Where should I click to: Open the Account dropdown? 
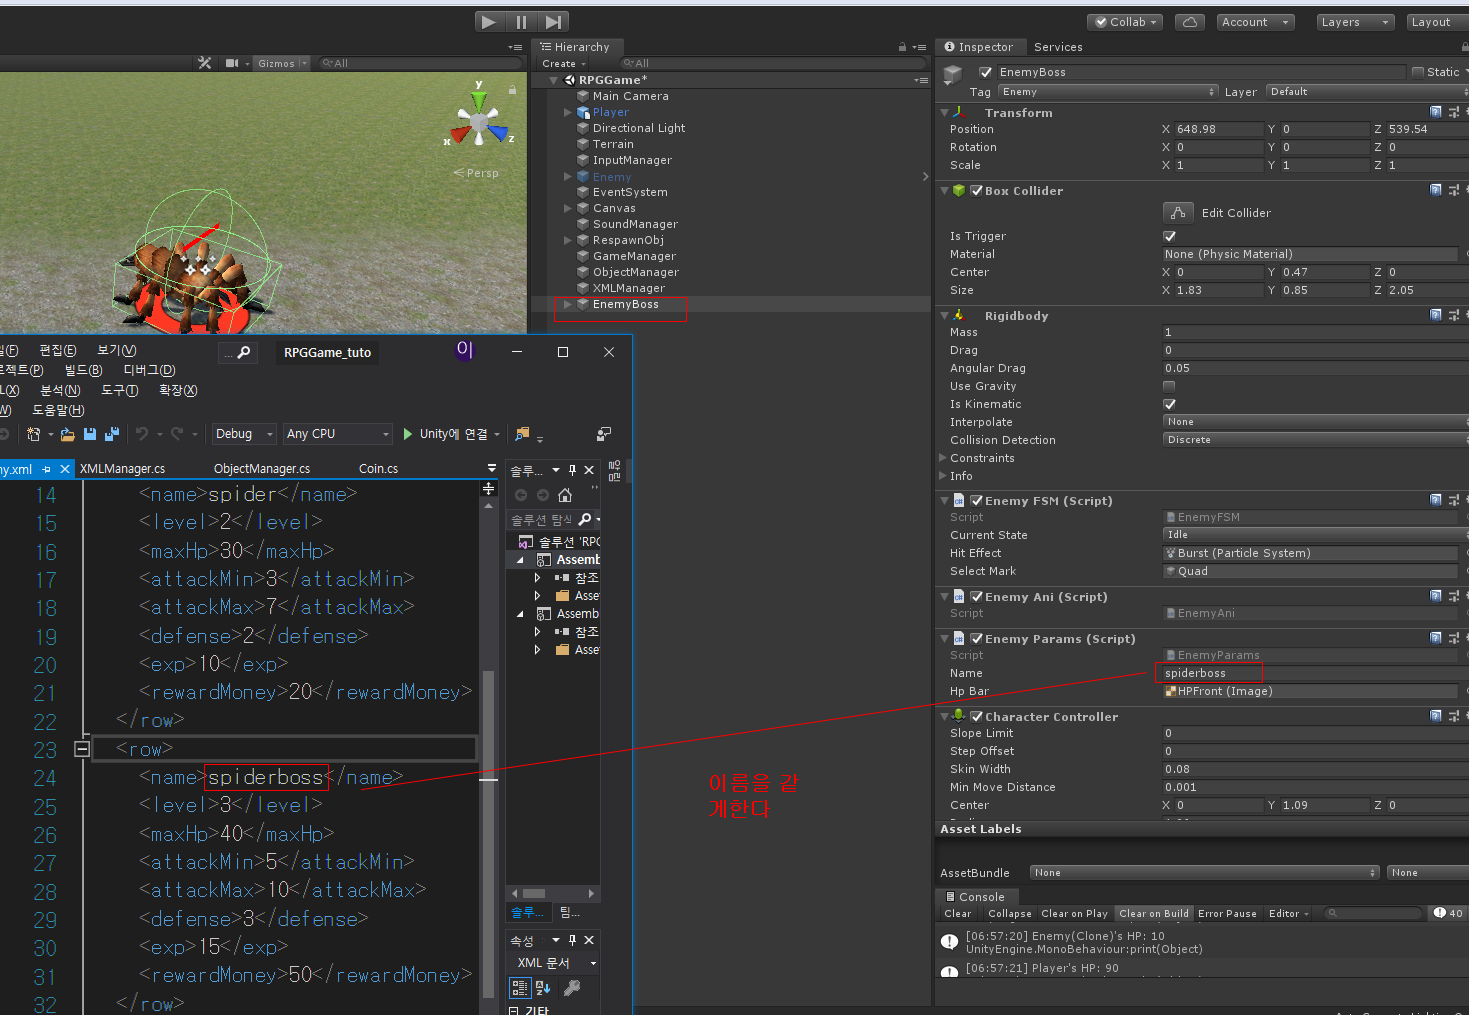tap(1255, 22)
